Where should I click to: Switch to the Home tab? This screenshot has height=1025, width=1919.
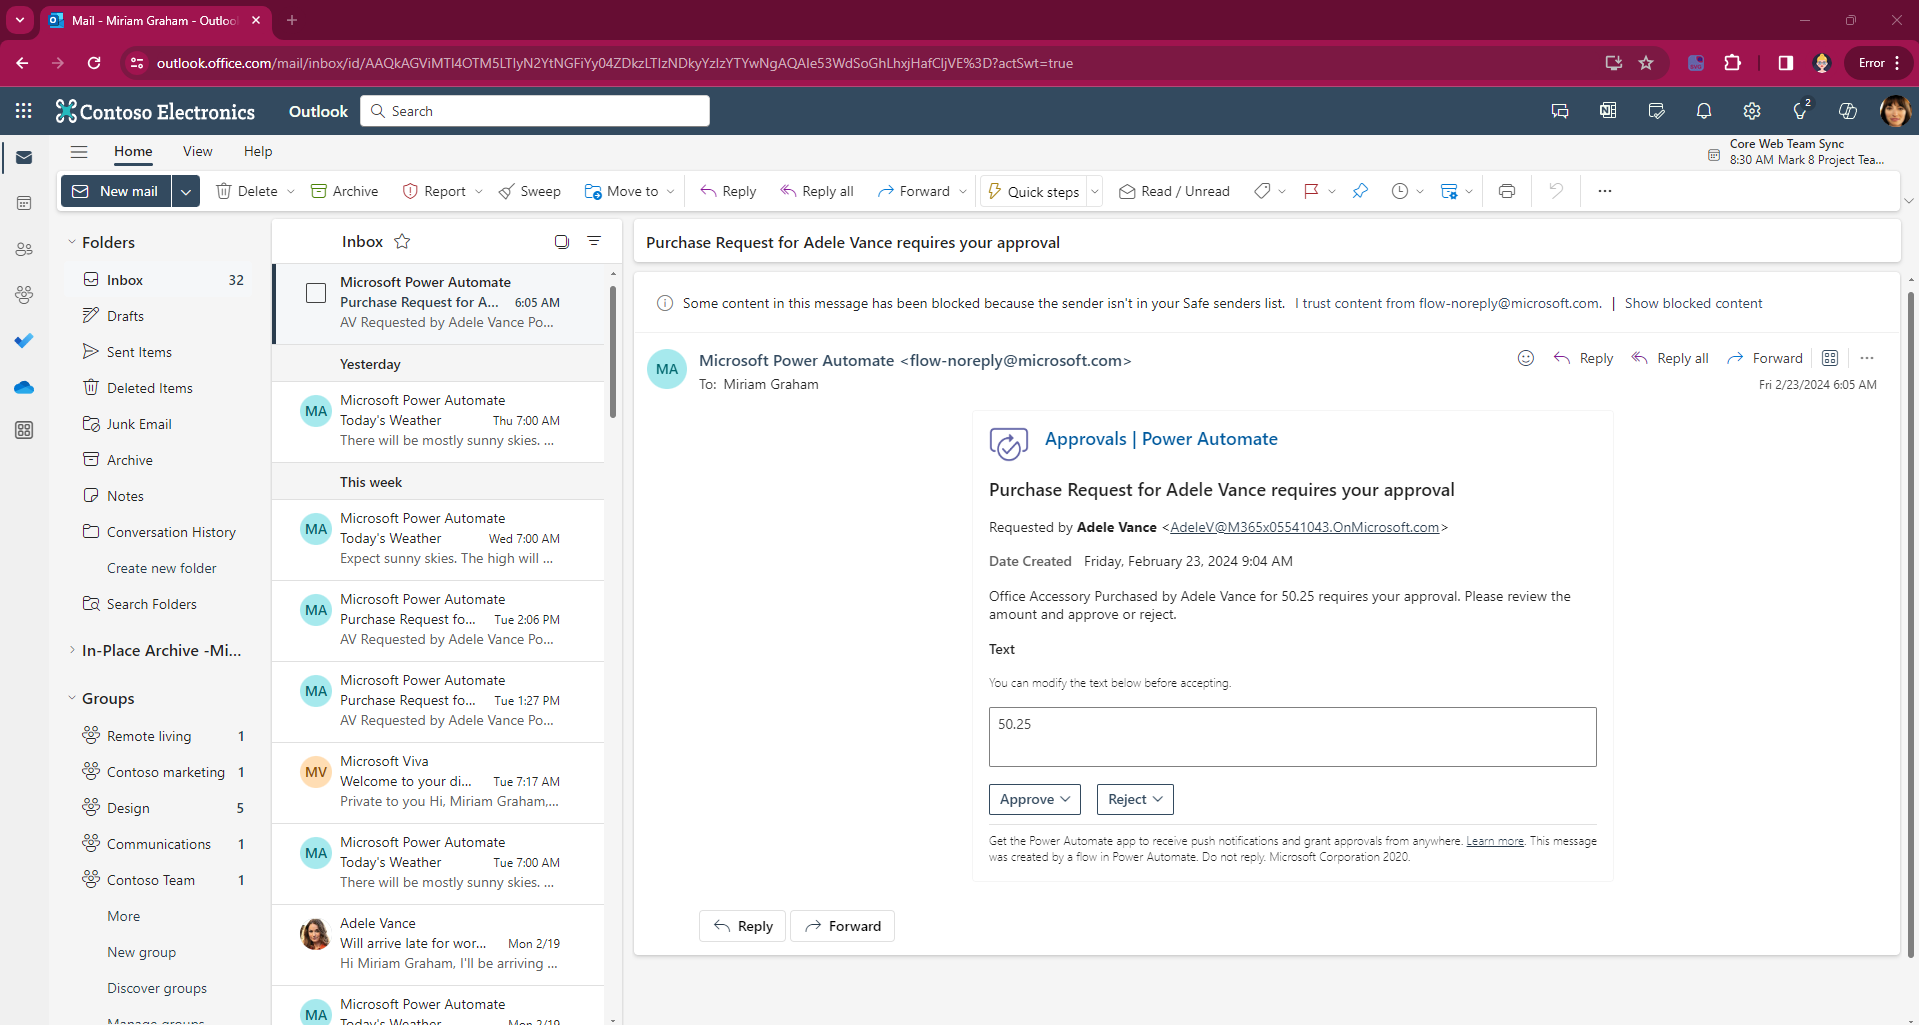click(x=133, y=152)
